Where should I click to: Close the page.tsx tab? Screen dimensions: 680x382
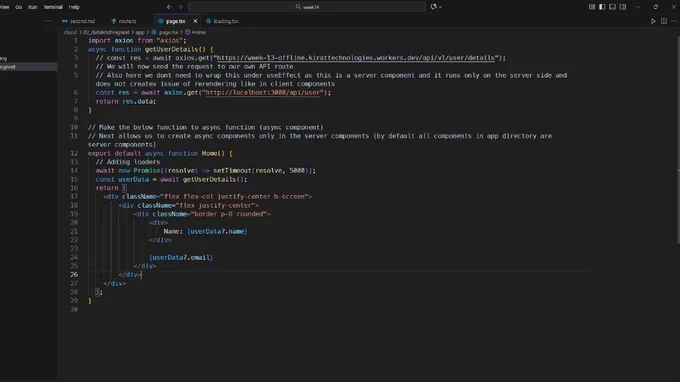point(195,21)
